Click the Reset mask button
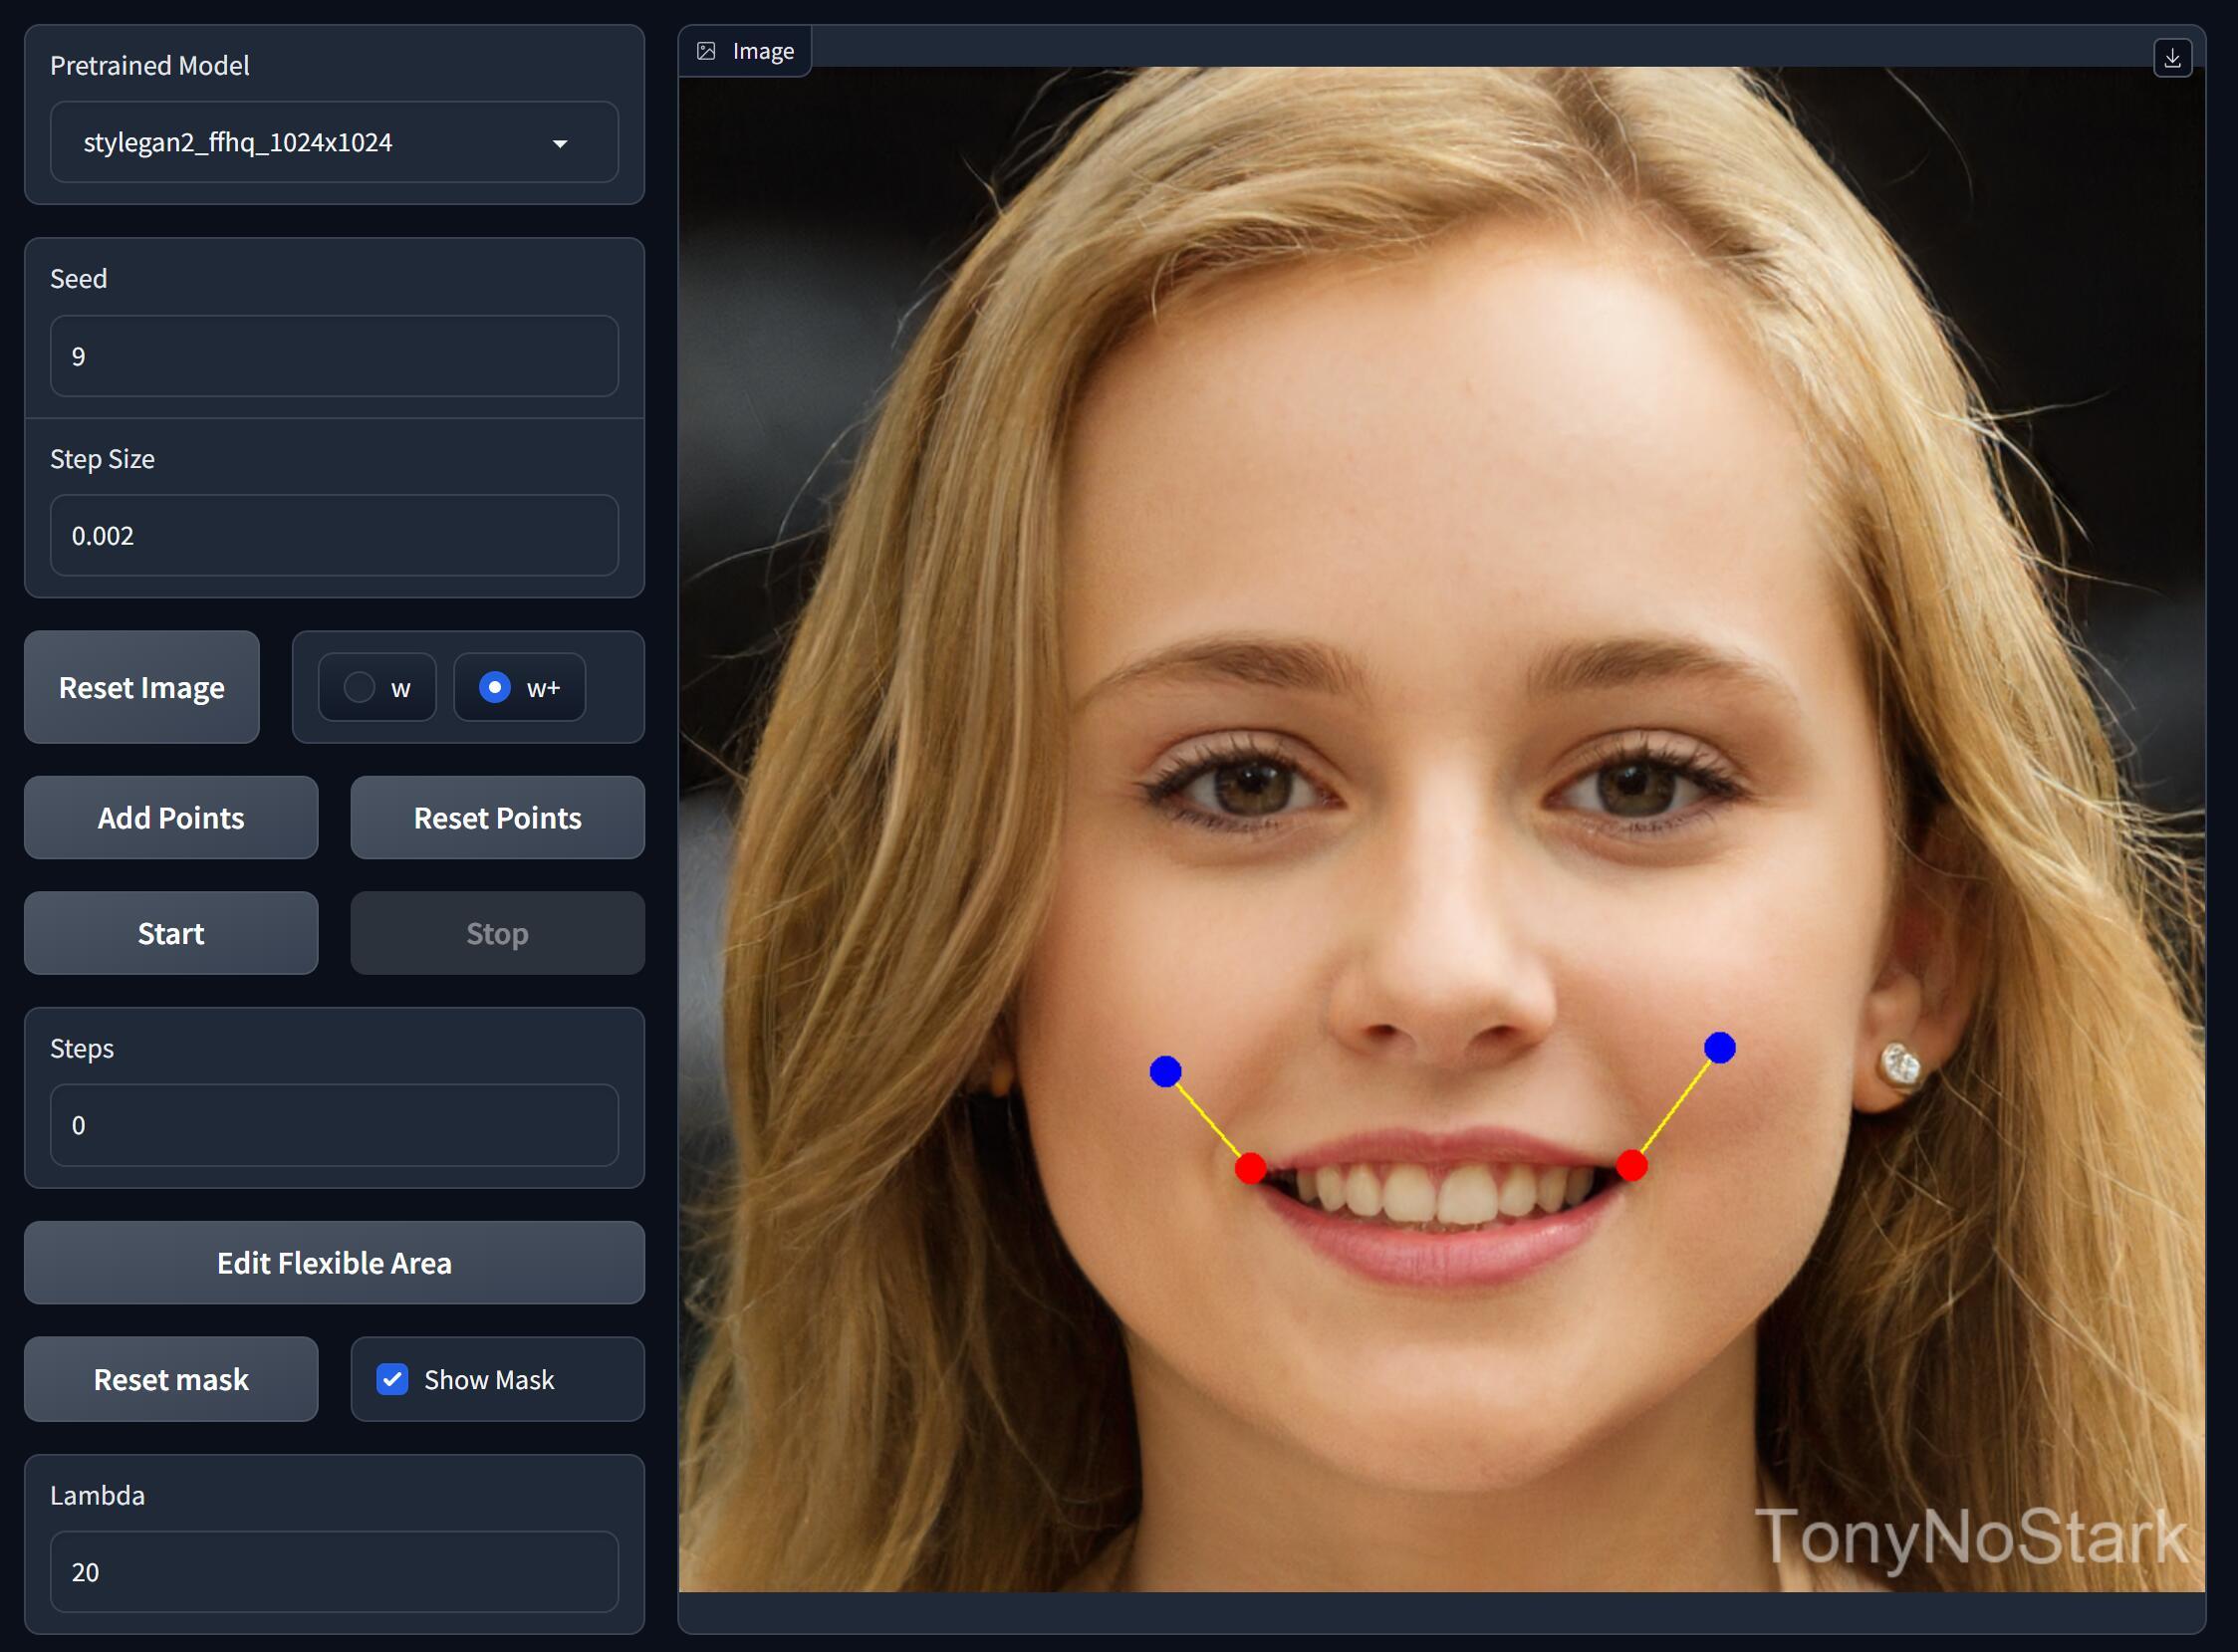 click(x=171, y=1379)
